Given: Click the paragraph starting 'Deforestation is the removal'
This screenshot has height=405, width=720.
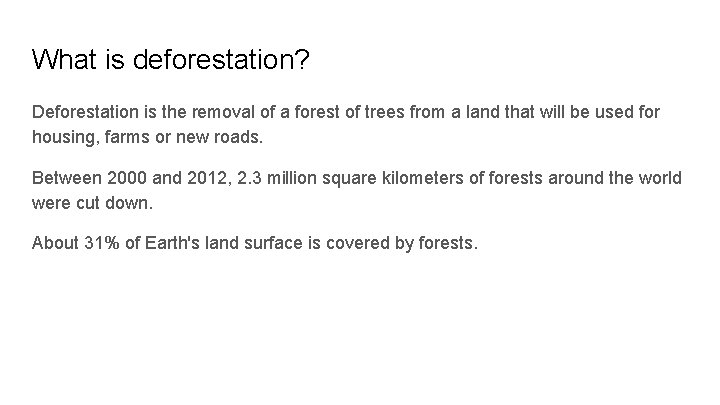Looking at the screenshot, I should [346, 124].
